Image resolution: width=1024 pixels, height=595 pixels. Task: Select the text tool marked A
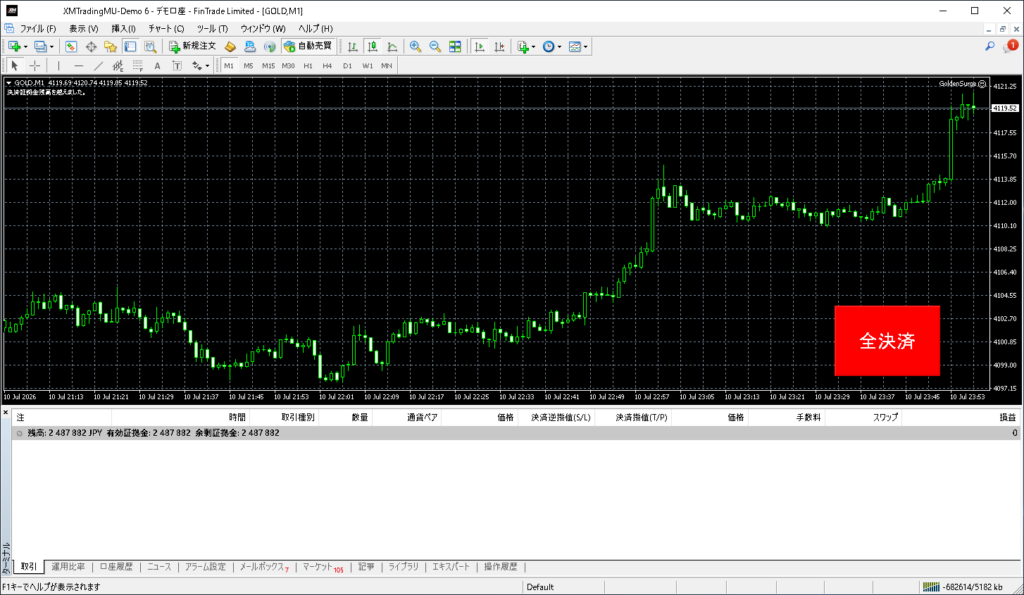[x=157, y=65]
